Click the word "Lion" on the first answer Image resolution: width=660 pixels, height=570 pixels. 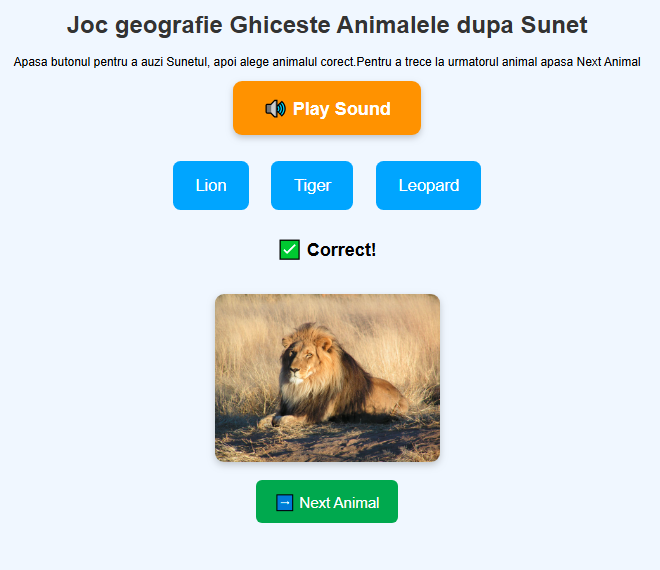(211, 185)
